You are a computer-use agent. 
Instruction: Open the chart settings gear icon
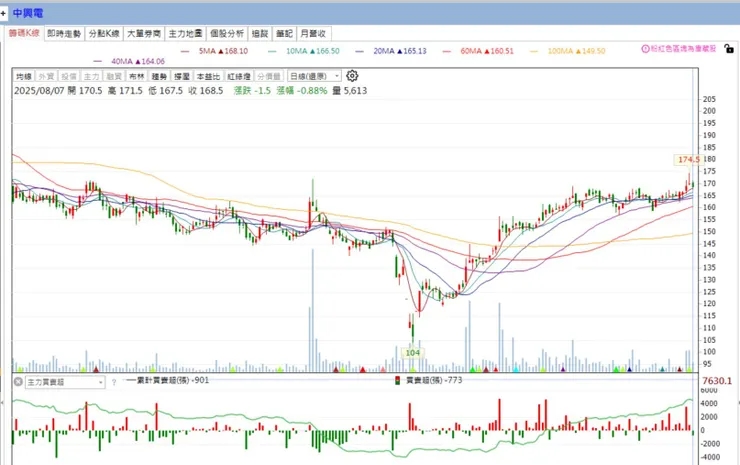pos(352,76)
